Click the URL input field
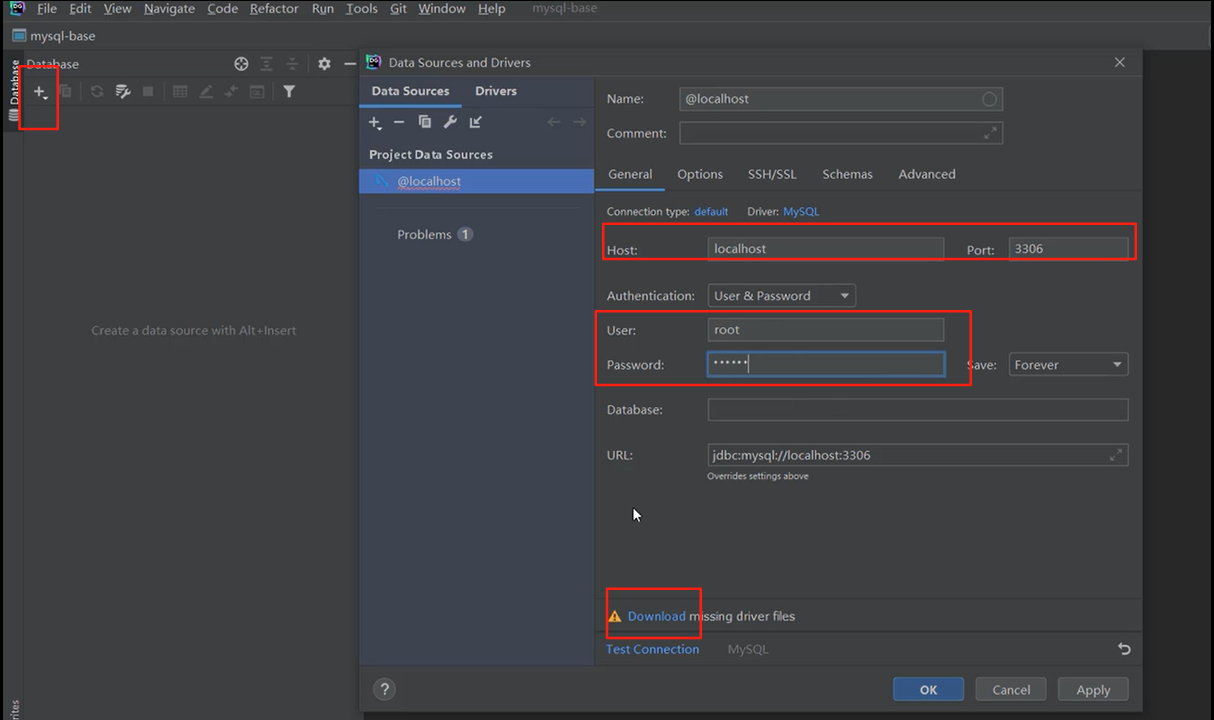 coord(918,455)
